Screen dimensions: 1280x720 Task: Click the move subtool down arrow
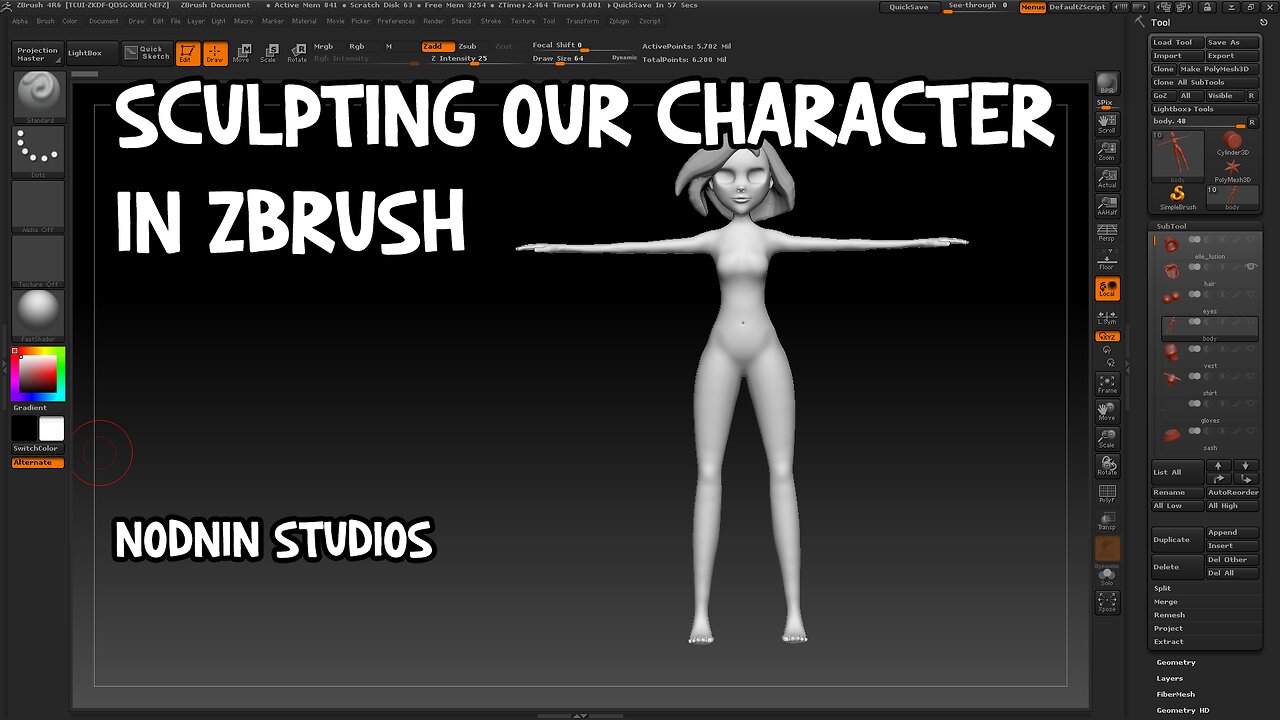coord(1246,466)
